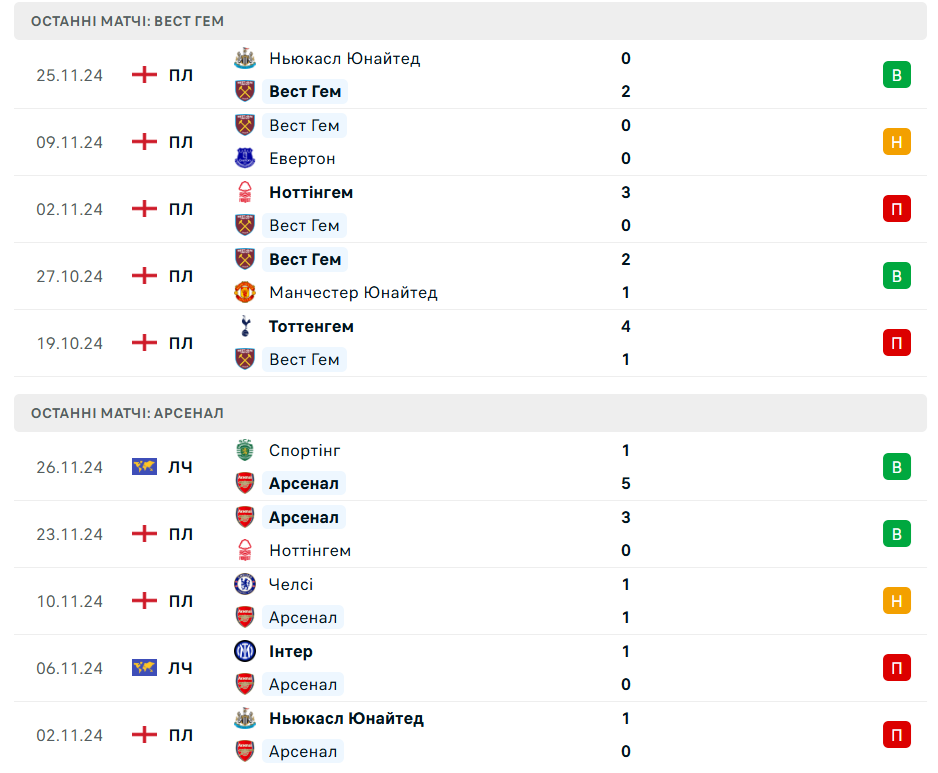Open the Ноттінгем link in 23.11.24 Arsenal match
This screenshot has width=938, height=773.
310,550
